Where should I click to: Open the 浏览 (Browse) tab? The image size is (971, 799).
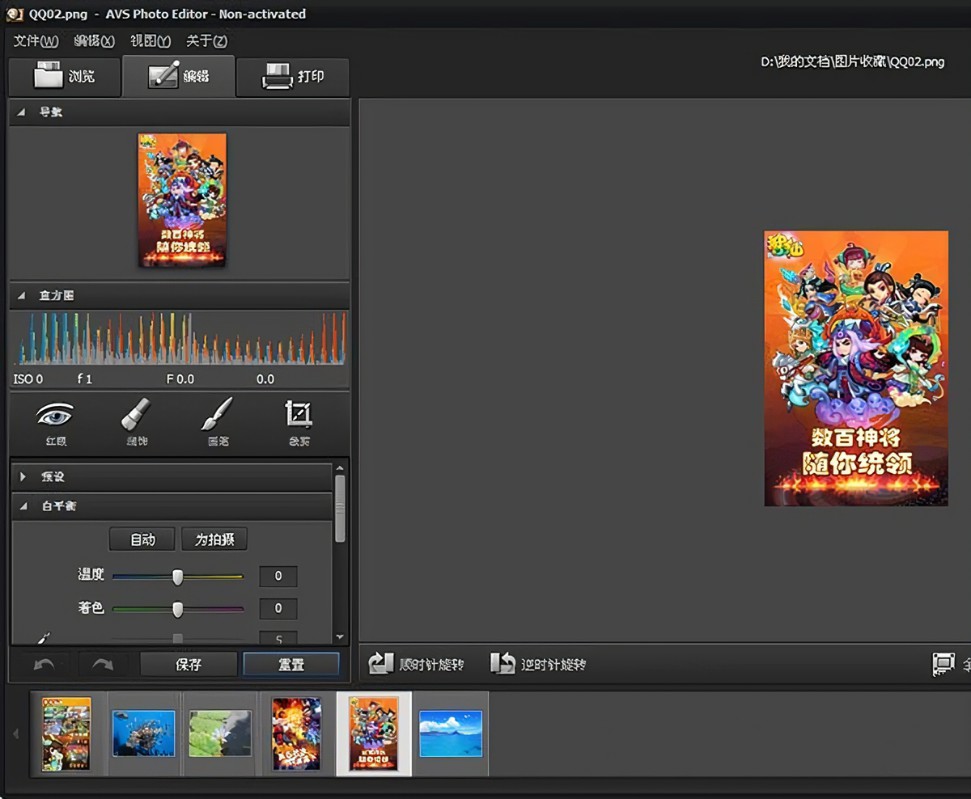(64, 76)
